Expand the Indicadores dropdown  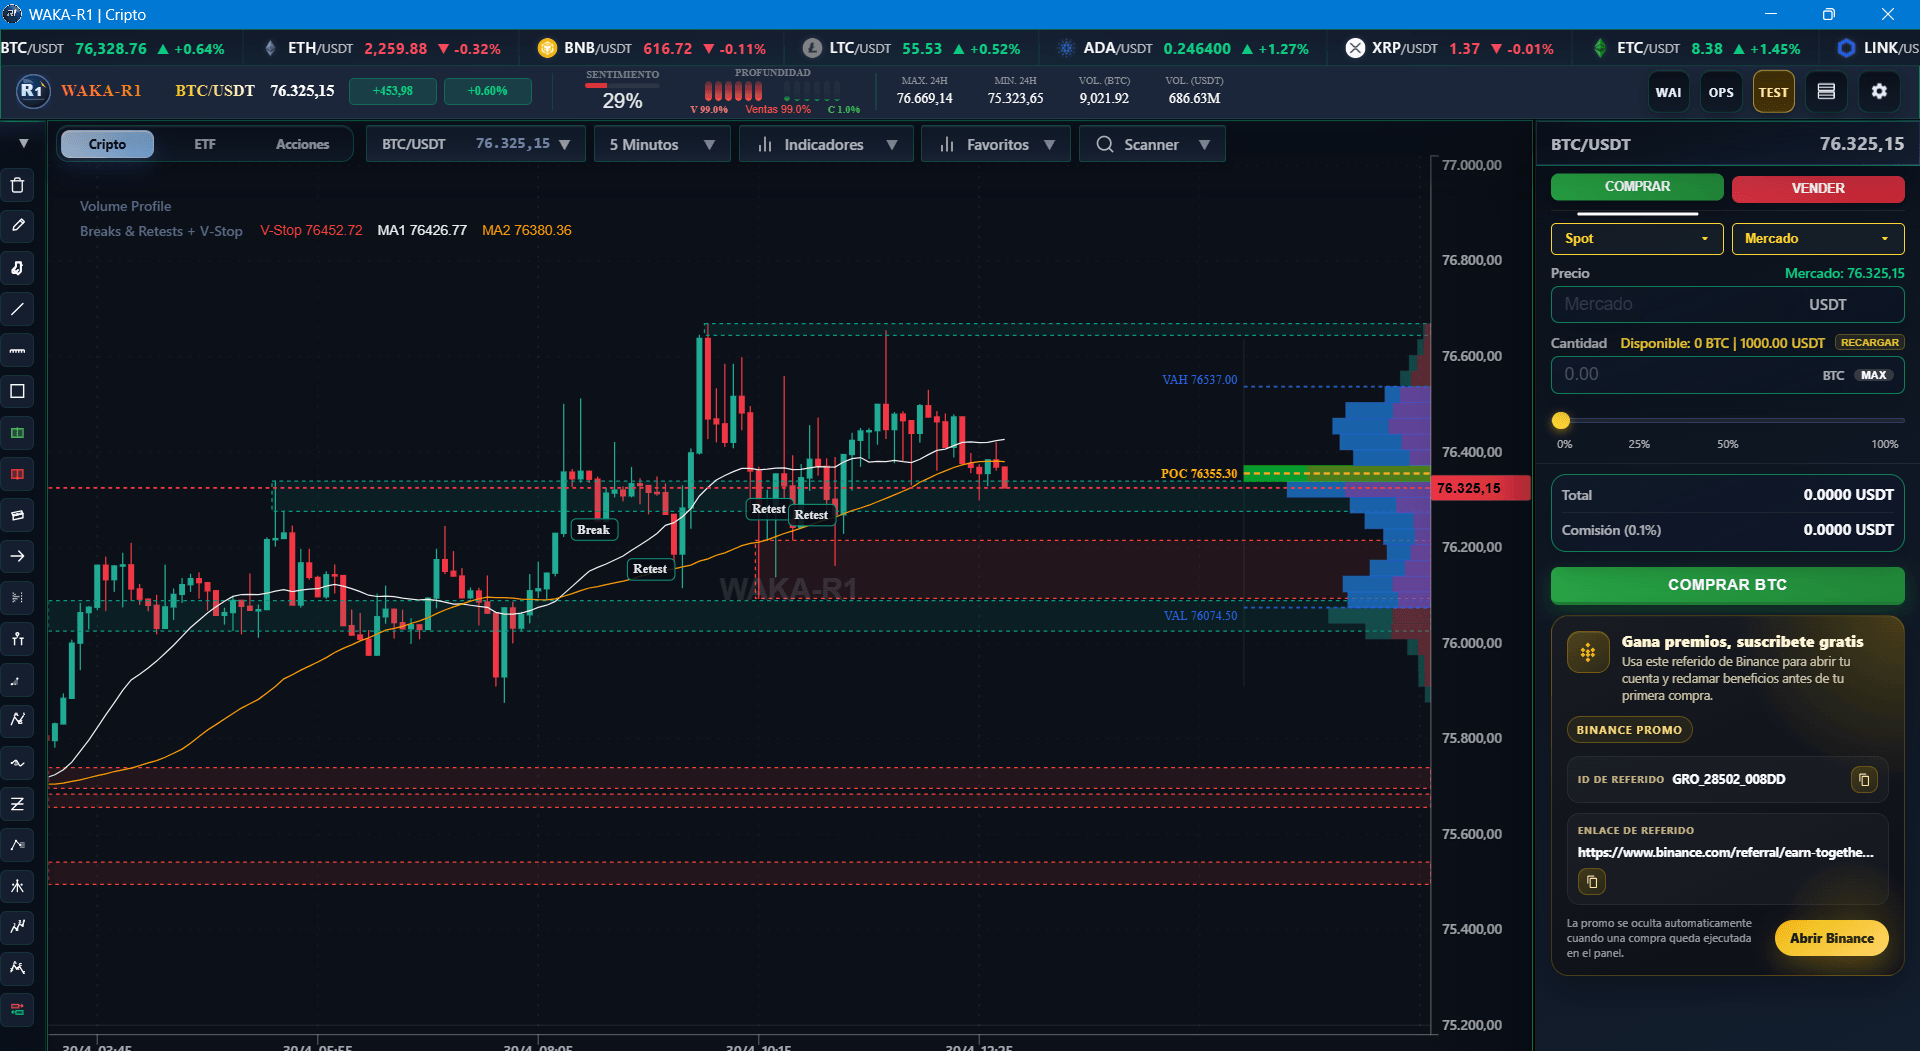point(826,144)
